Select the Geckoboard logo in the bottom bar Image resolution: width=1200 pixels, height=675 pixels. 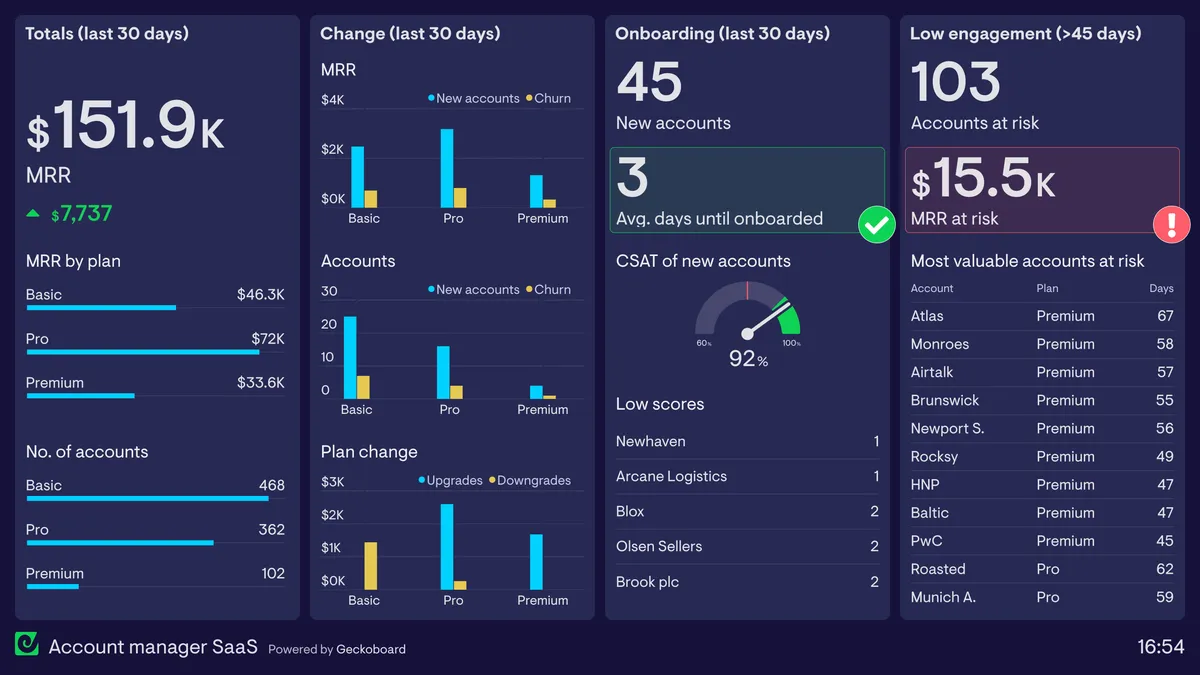(26, 646)
